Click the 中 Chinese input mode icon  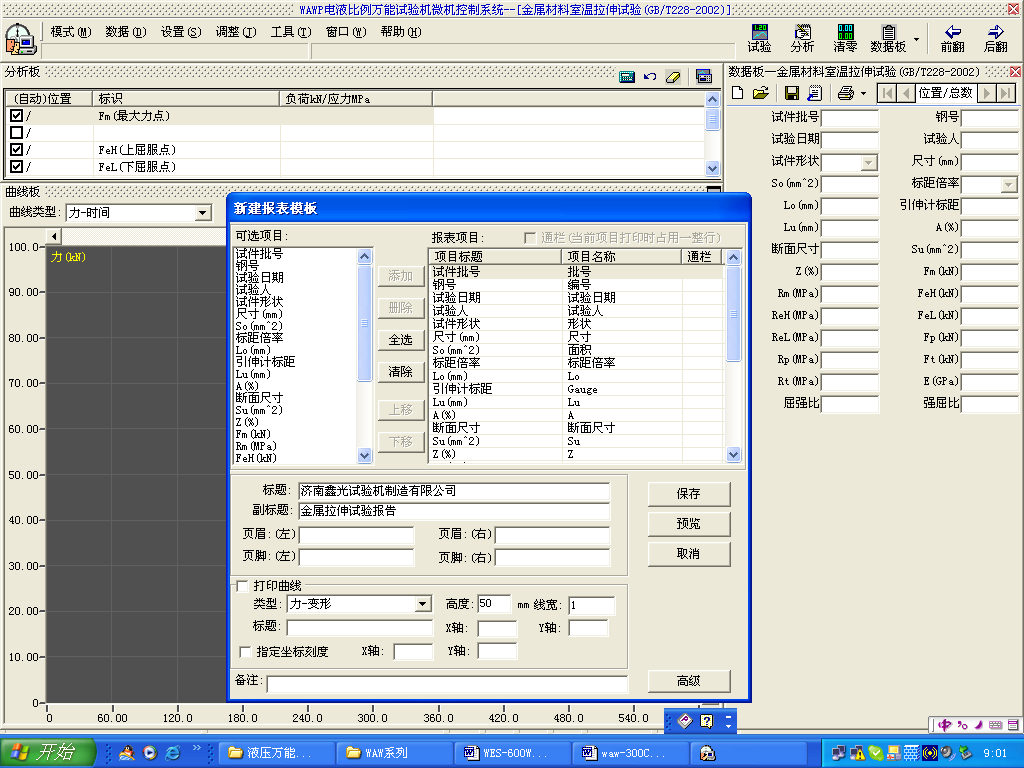944,725
